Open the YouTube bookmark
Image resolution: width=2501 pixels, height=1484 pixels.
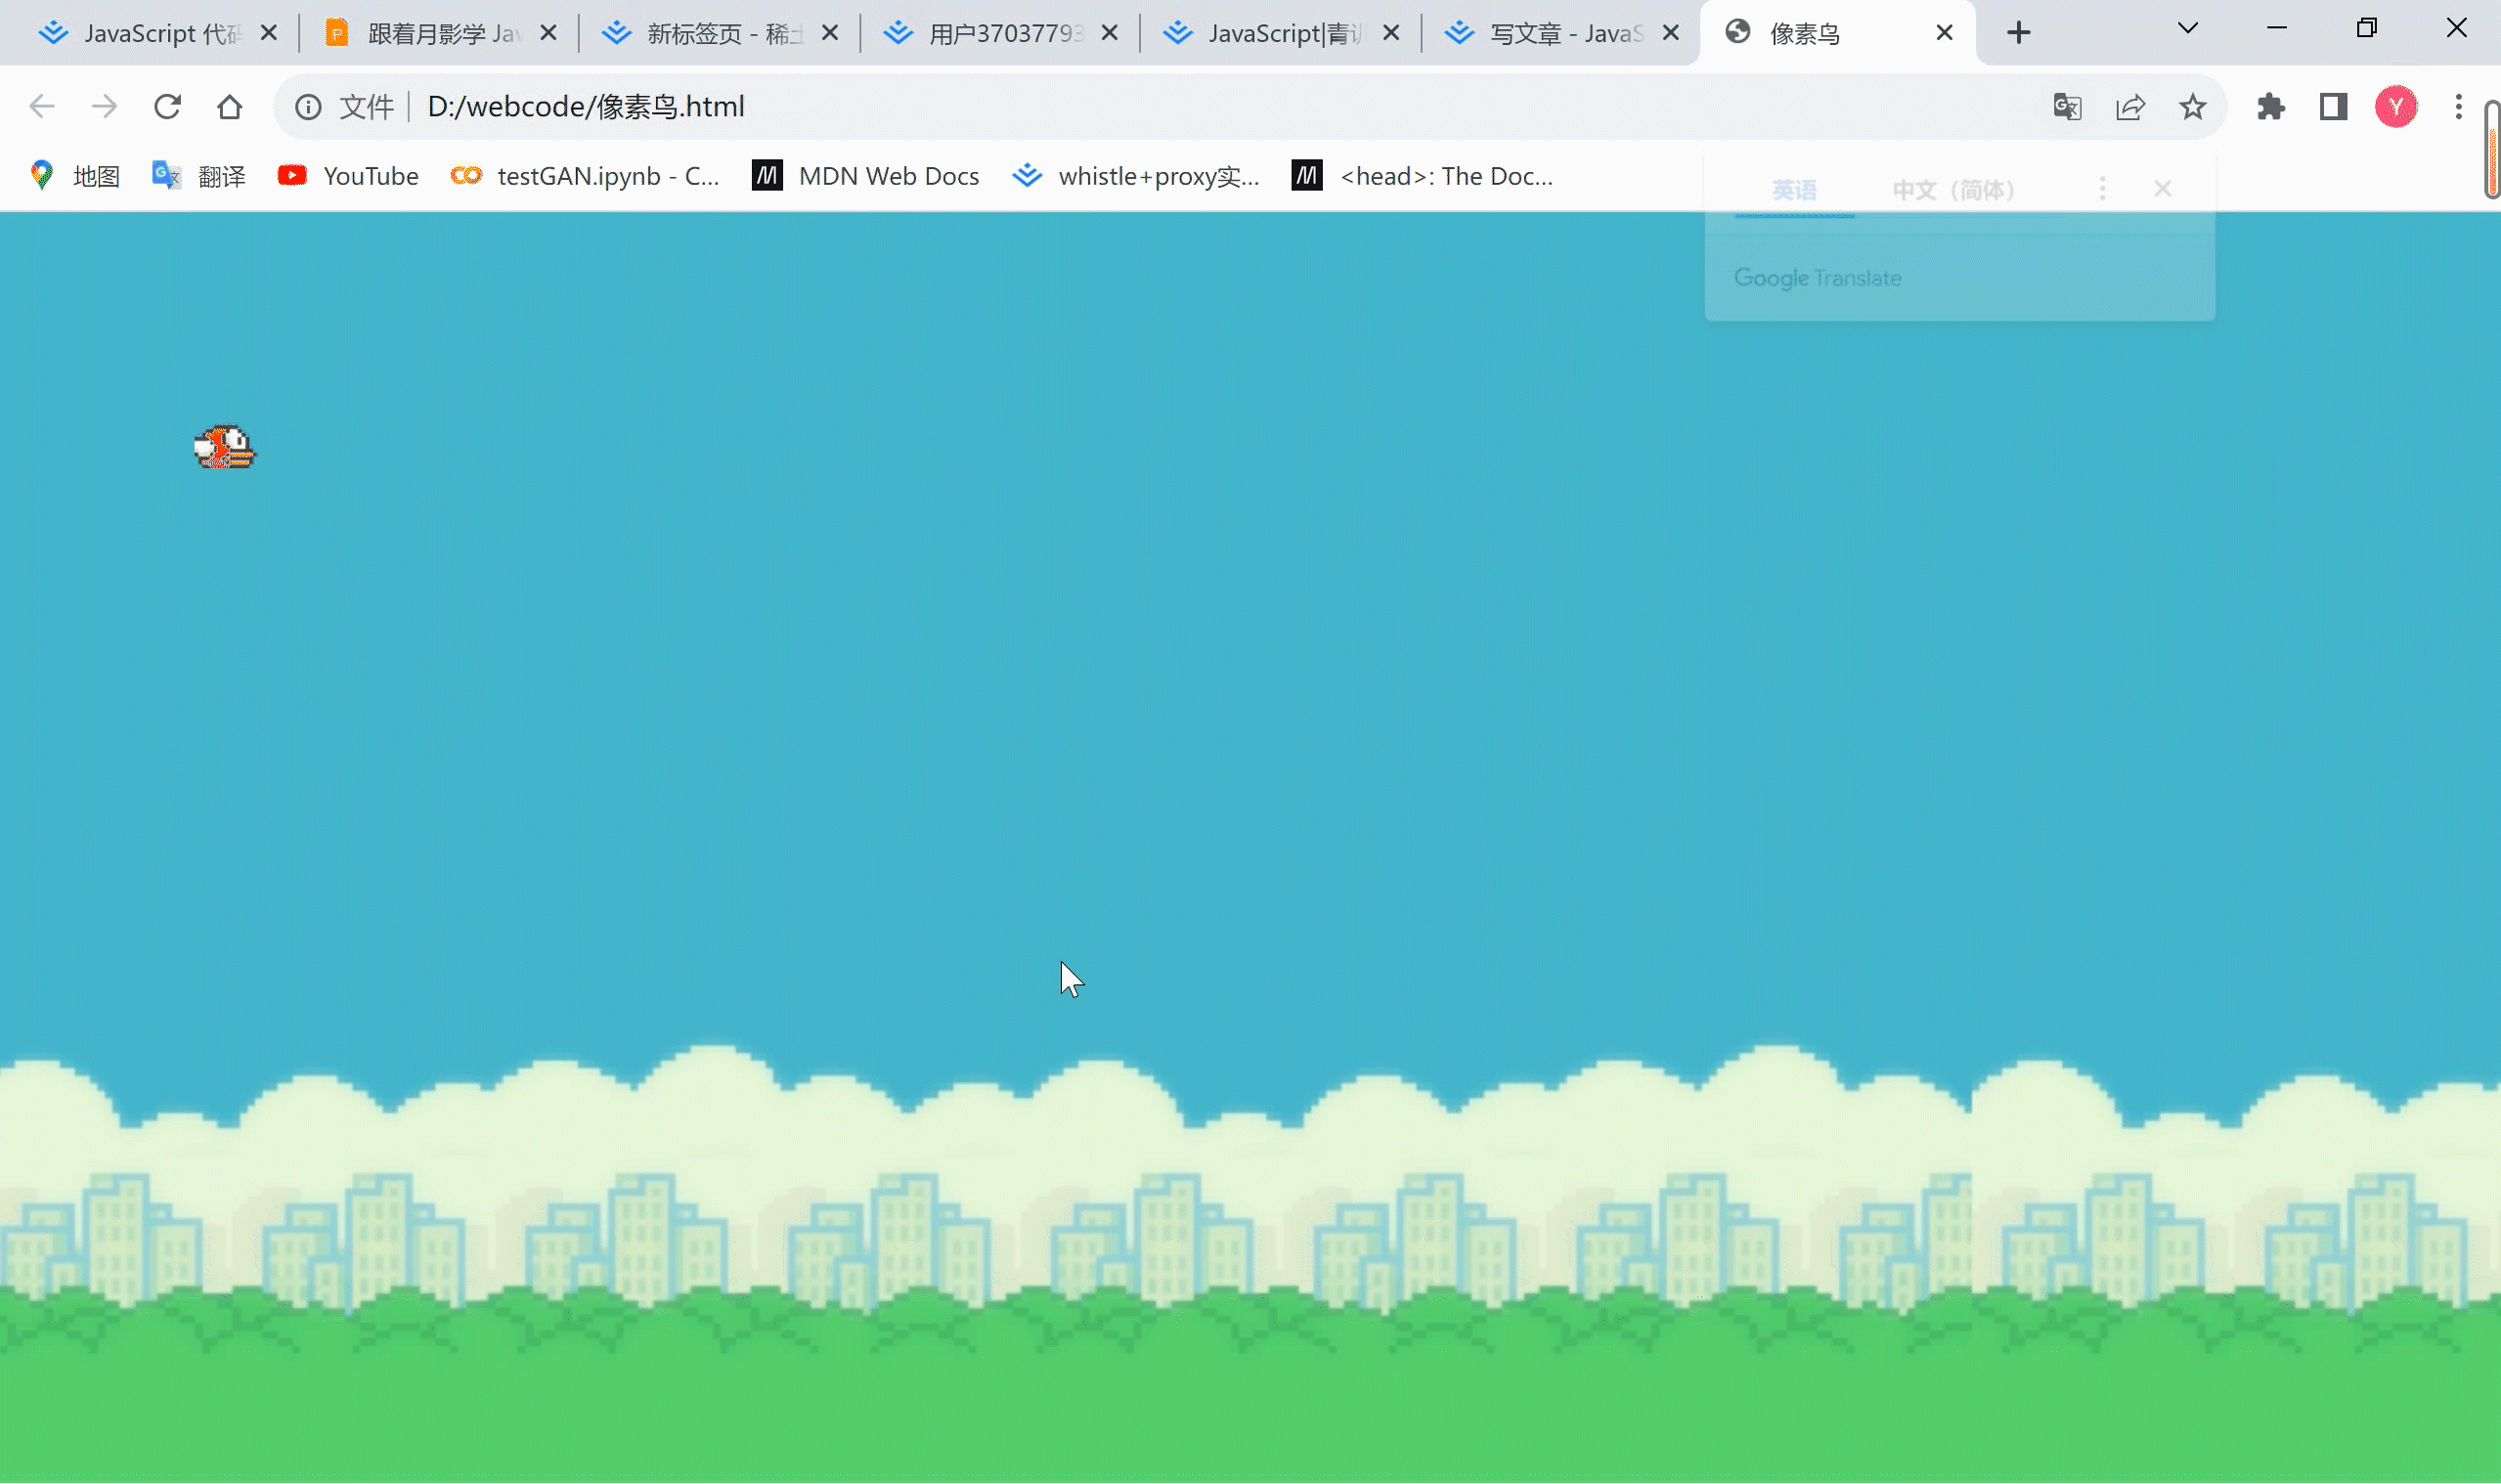click(348, 176)
